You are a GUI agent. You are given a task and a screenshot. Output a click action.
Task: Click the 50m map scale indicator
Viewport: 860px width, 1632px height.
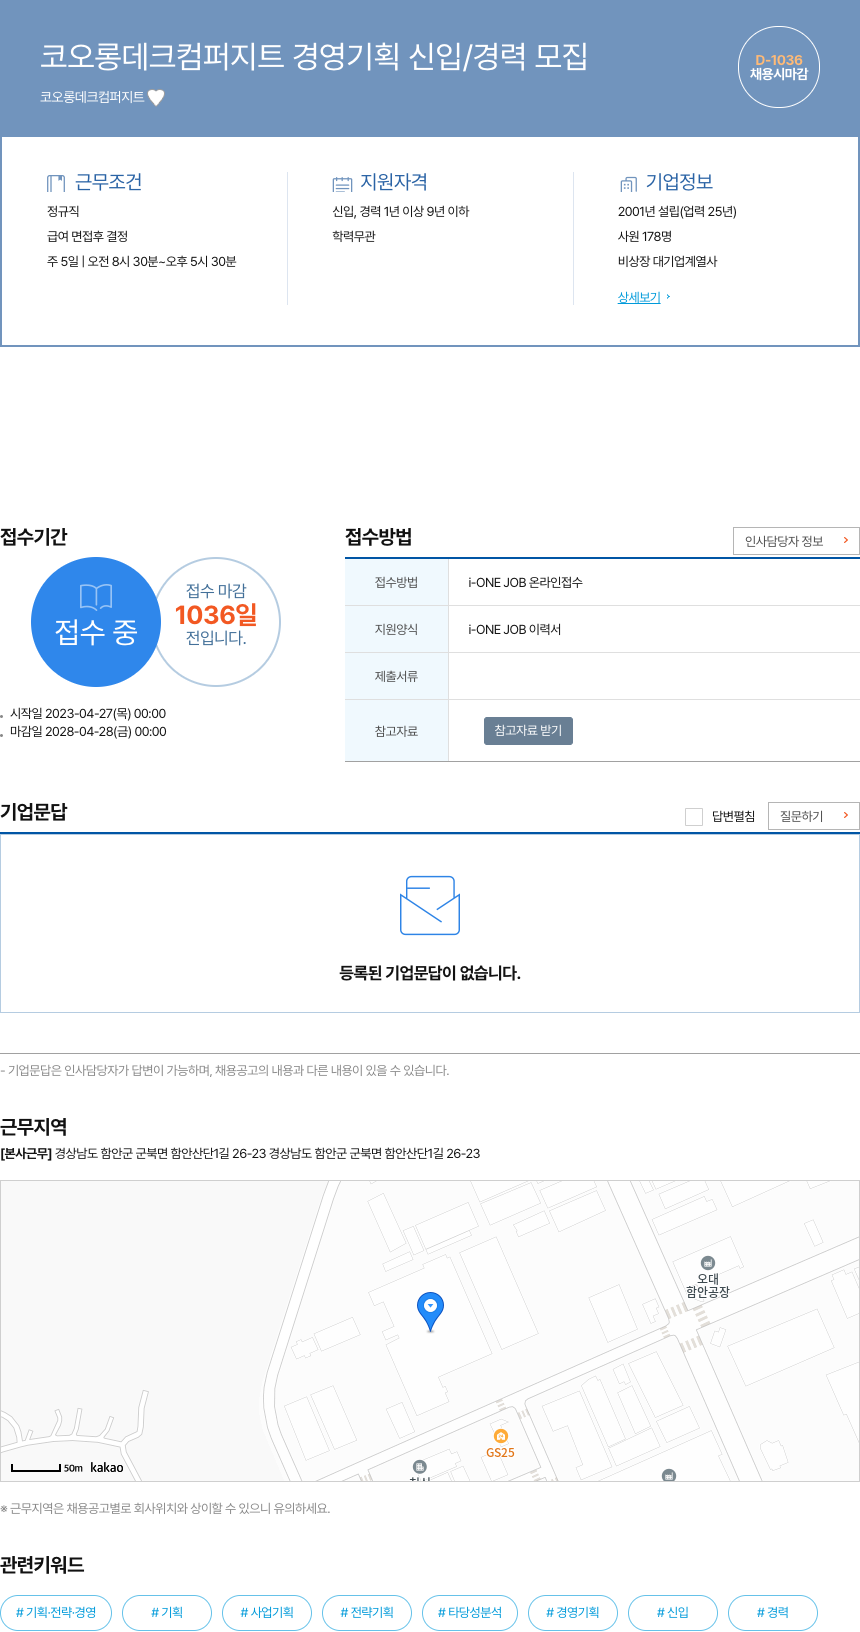[x=47, y=1468]
